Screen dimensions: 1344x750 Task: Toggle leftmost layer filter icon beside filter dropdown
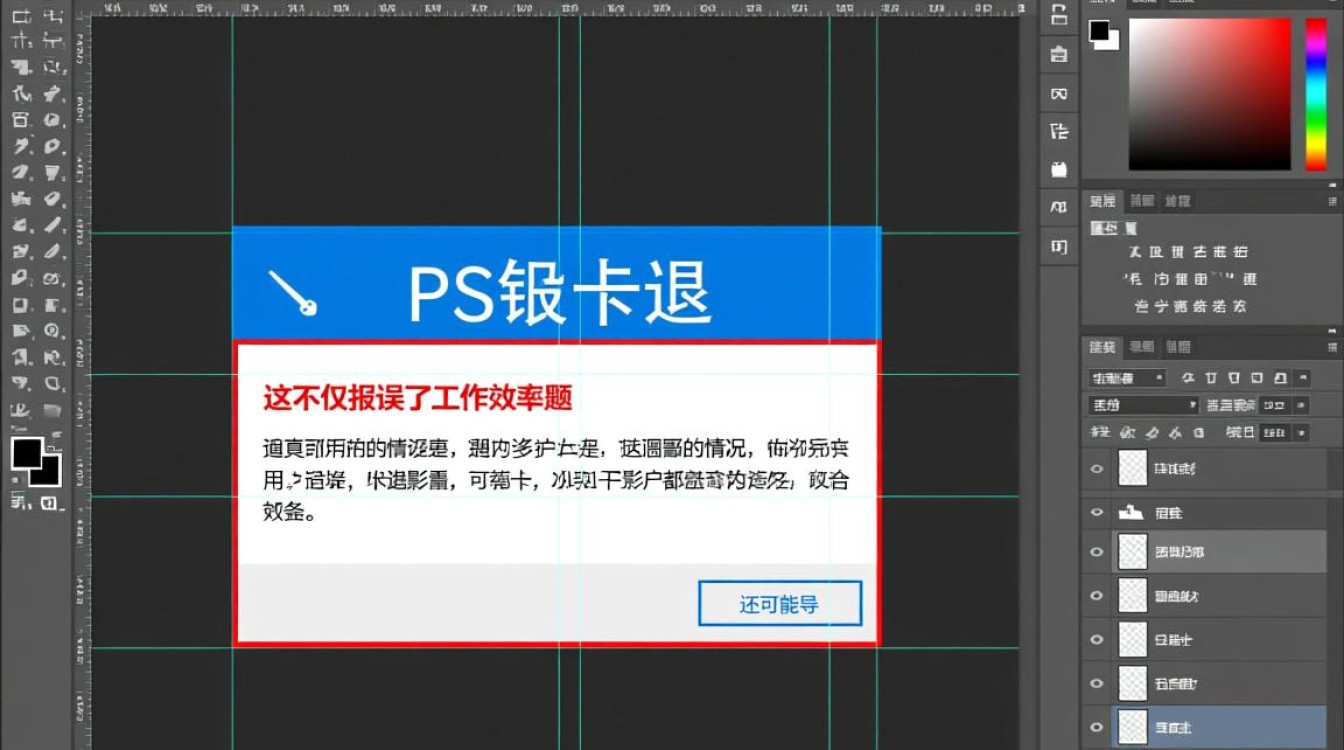pos(1188,378)
